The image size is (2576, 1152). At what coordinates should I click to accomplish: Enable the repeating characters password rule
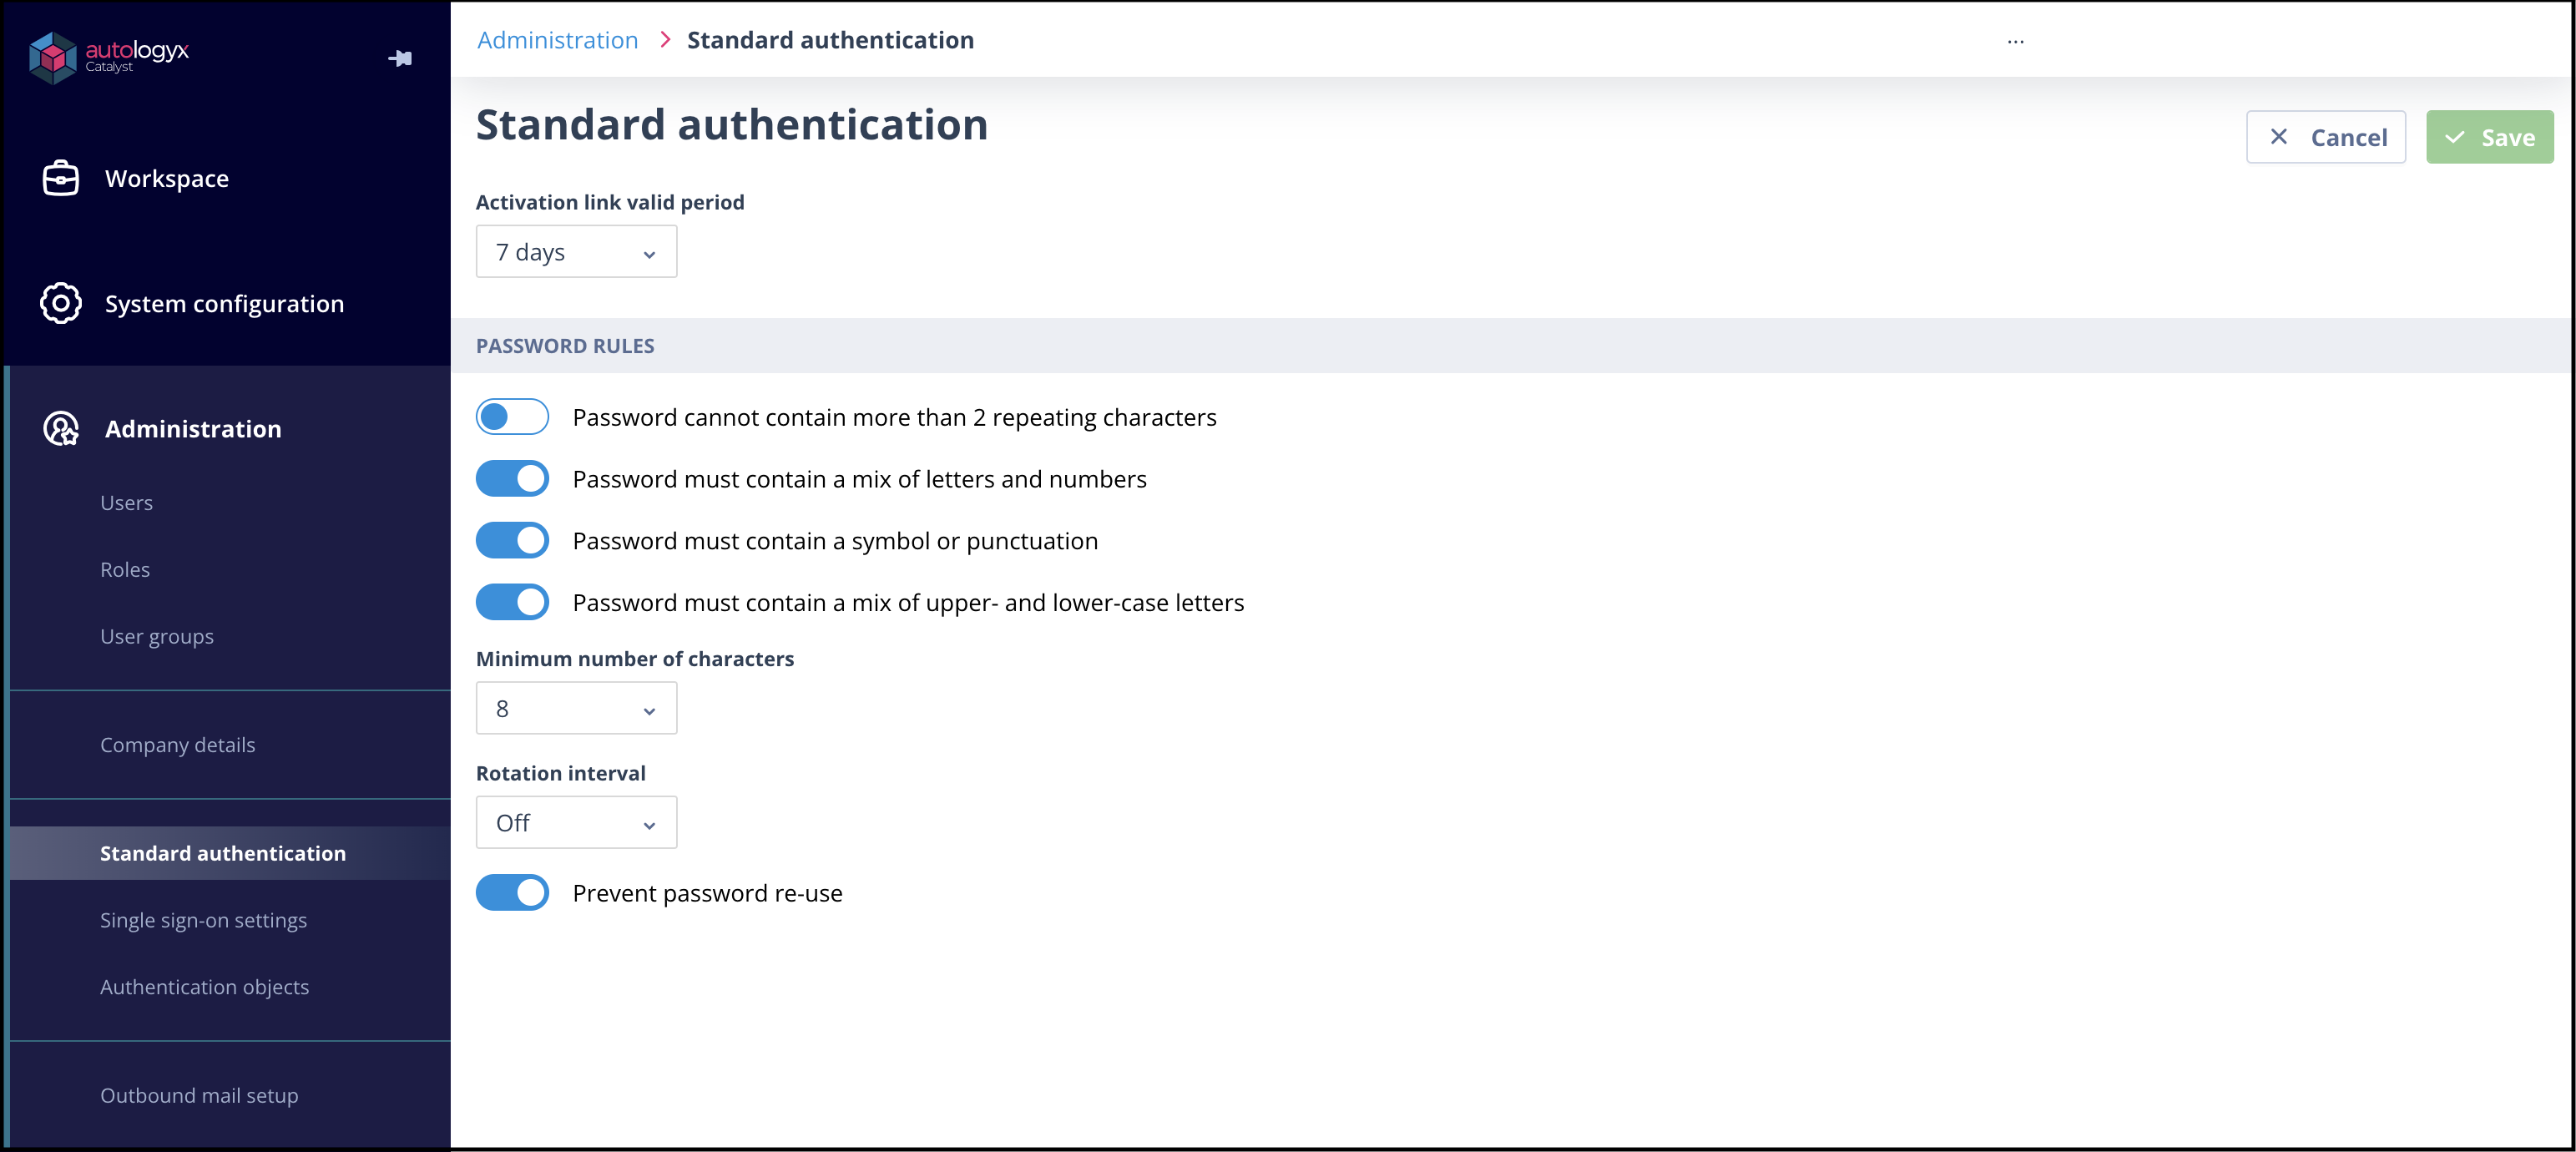click(x=512, y=417)
